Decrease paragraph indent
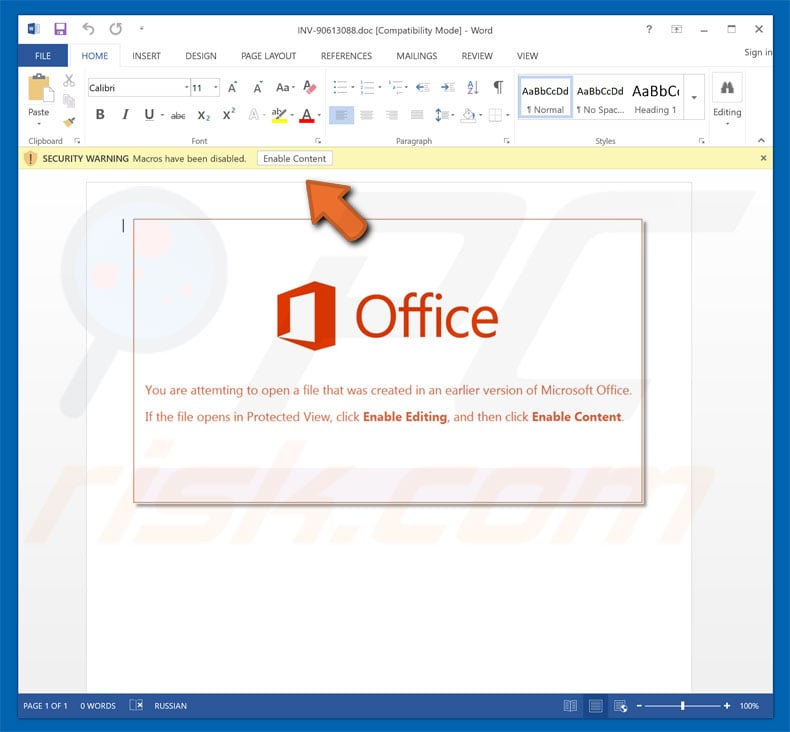790x732 pixels. coord(423,88)
